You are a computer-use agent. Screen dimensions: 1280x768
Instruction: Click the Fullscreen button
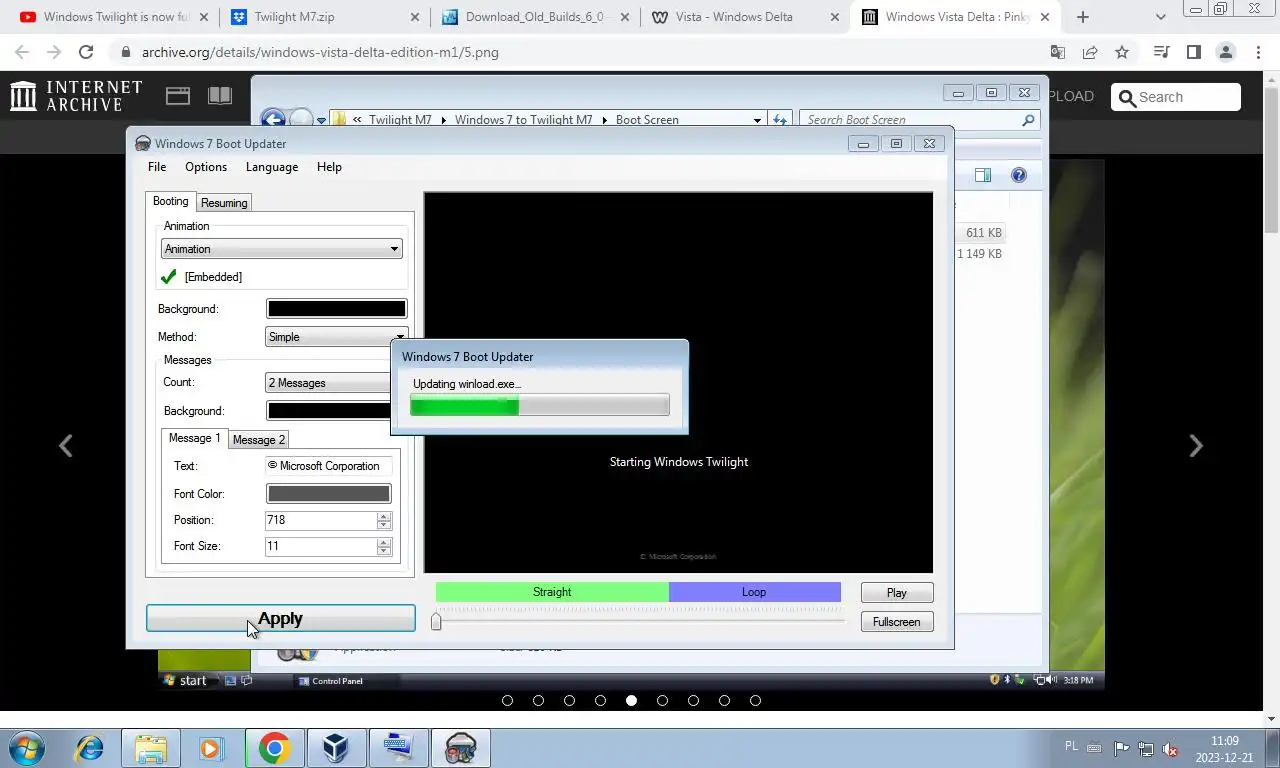[897, 622]
